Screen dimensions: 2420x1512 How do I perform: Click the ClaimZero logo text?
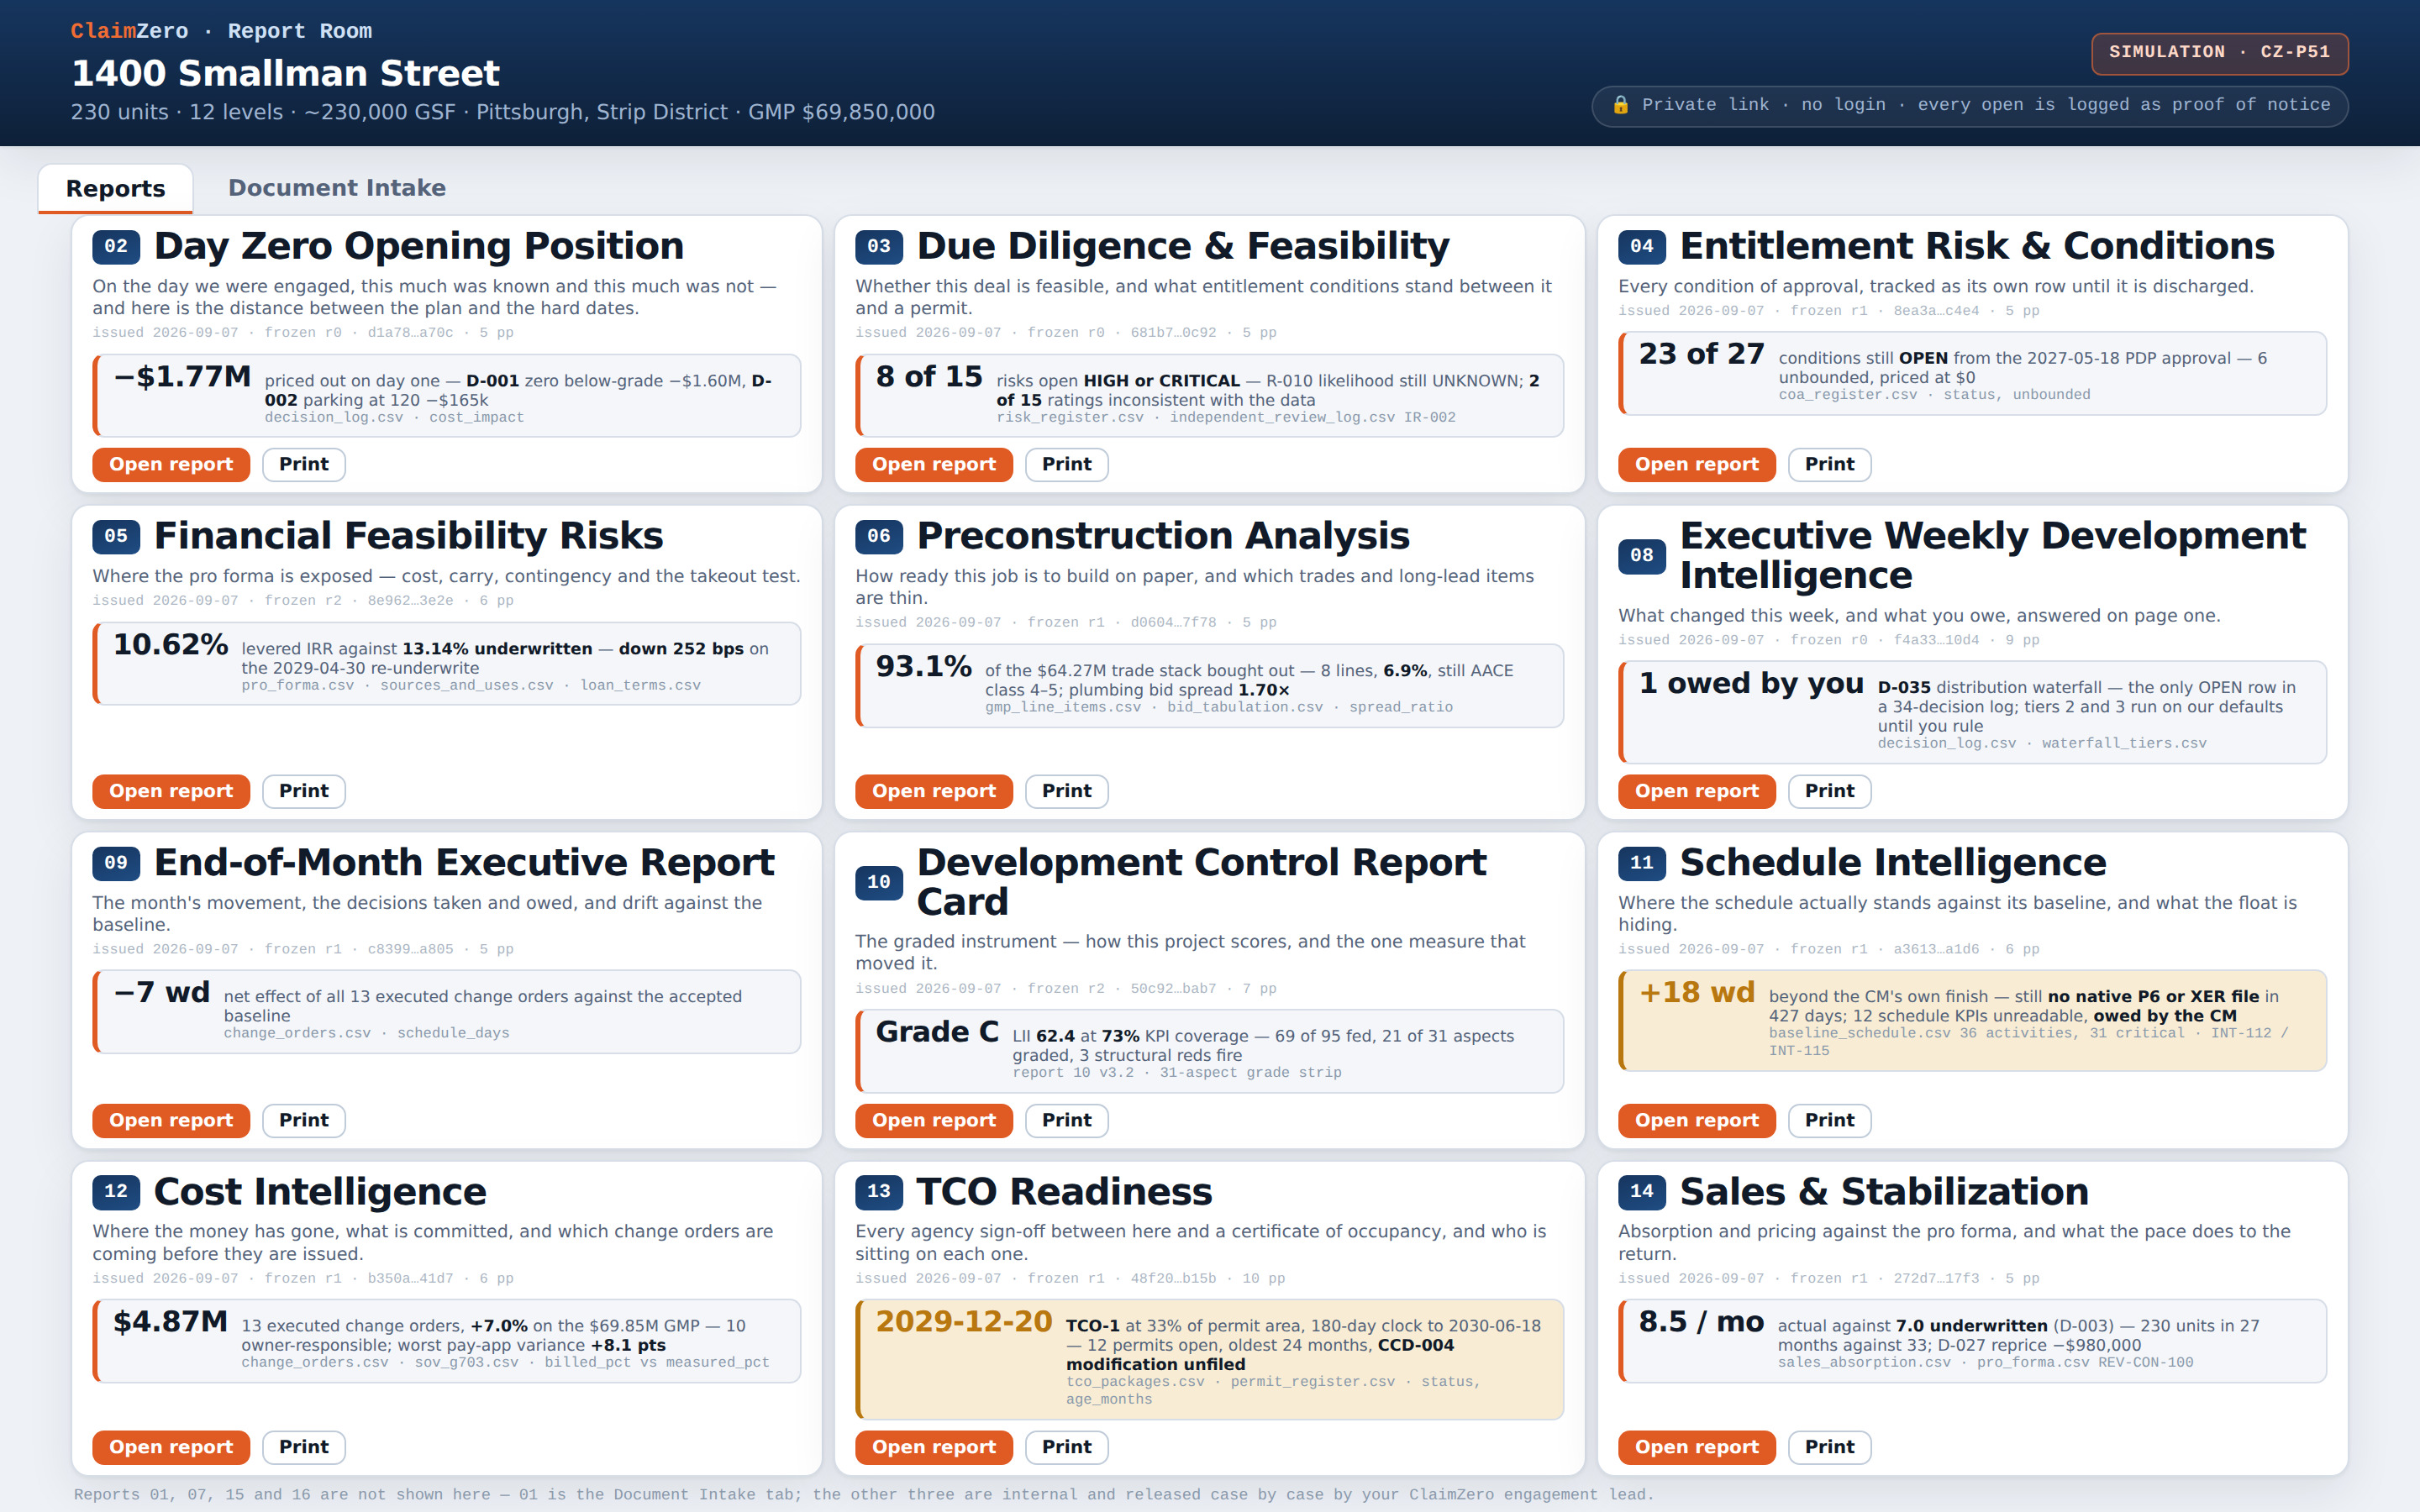coord(129,31)
